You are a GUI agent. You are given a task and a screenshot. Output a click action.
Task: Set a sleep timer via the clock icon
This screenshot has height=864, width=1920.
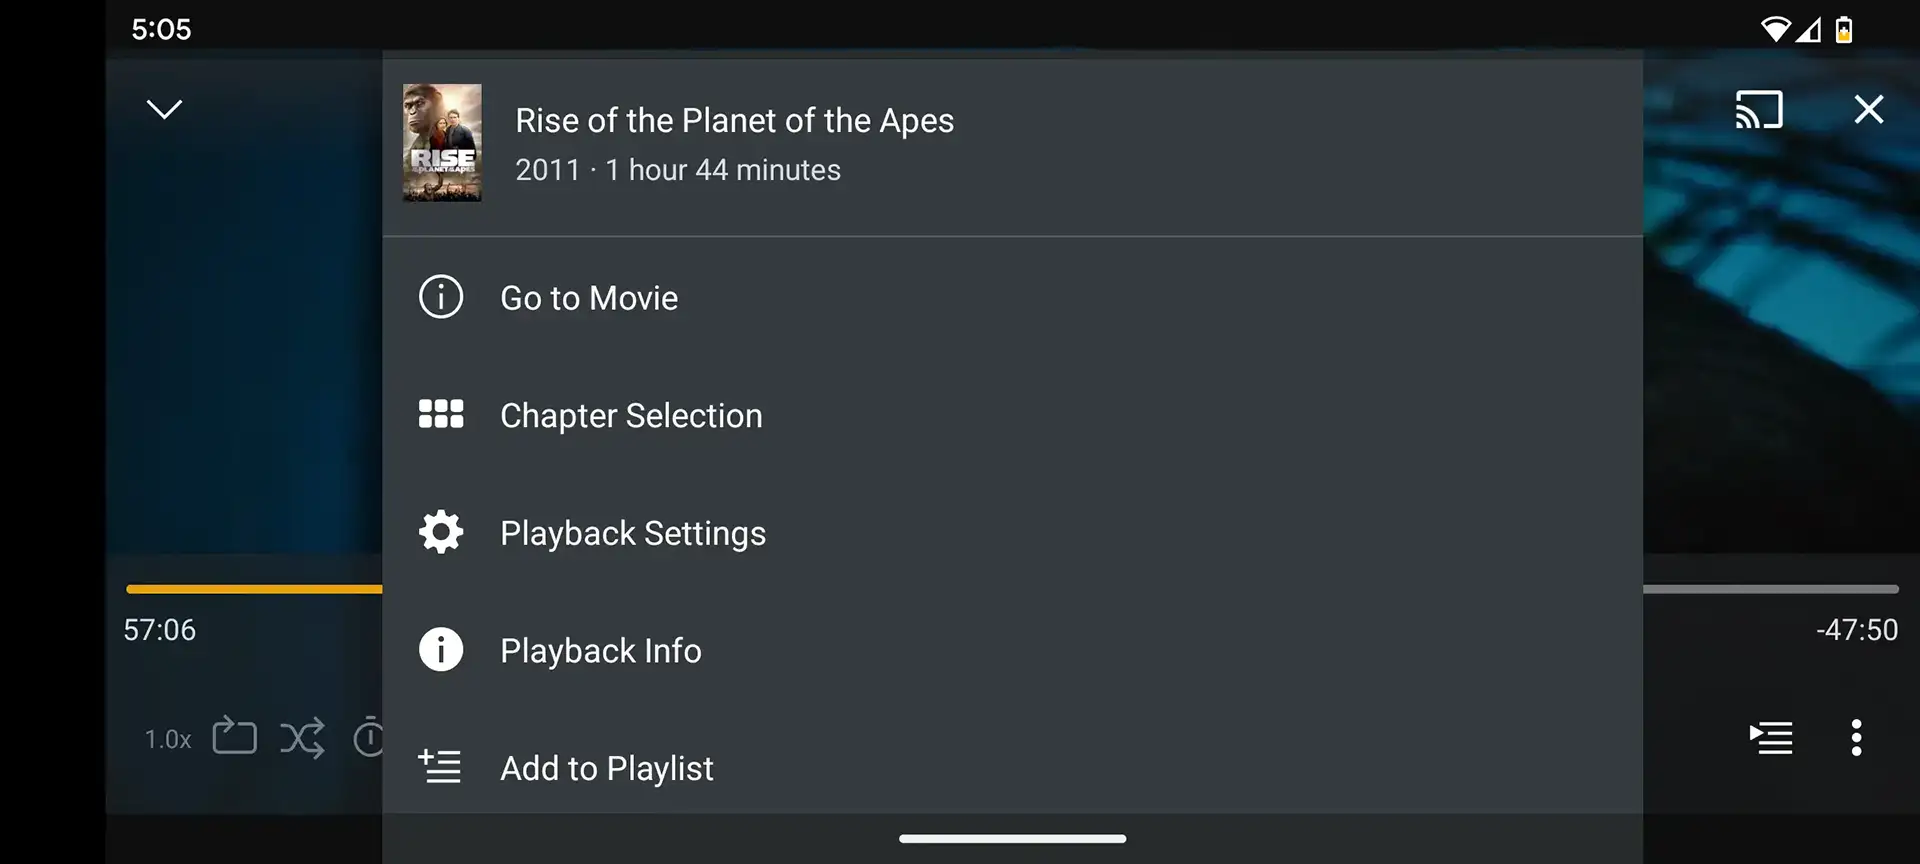[370, 737]
